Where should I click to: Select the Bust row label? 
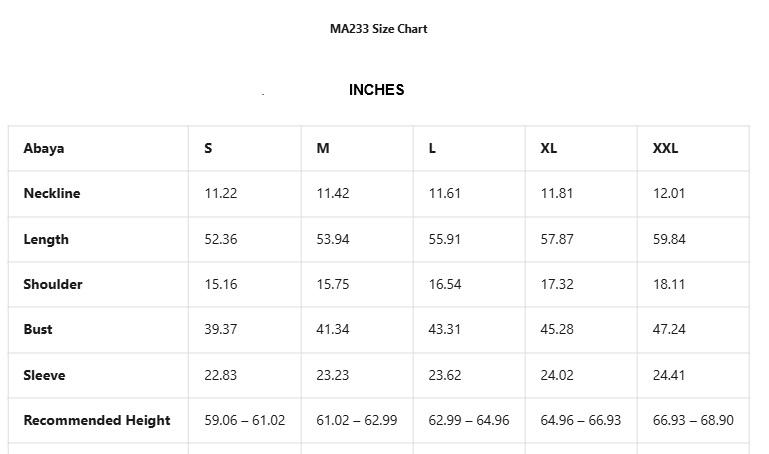tap(38, 329)
